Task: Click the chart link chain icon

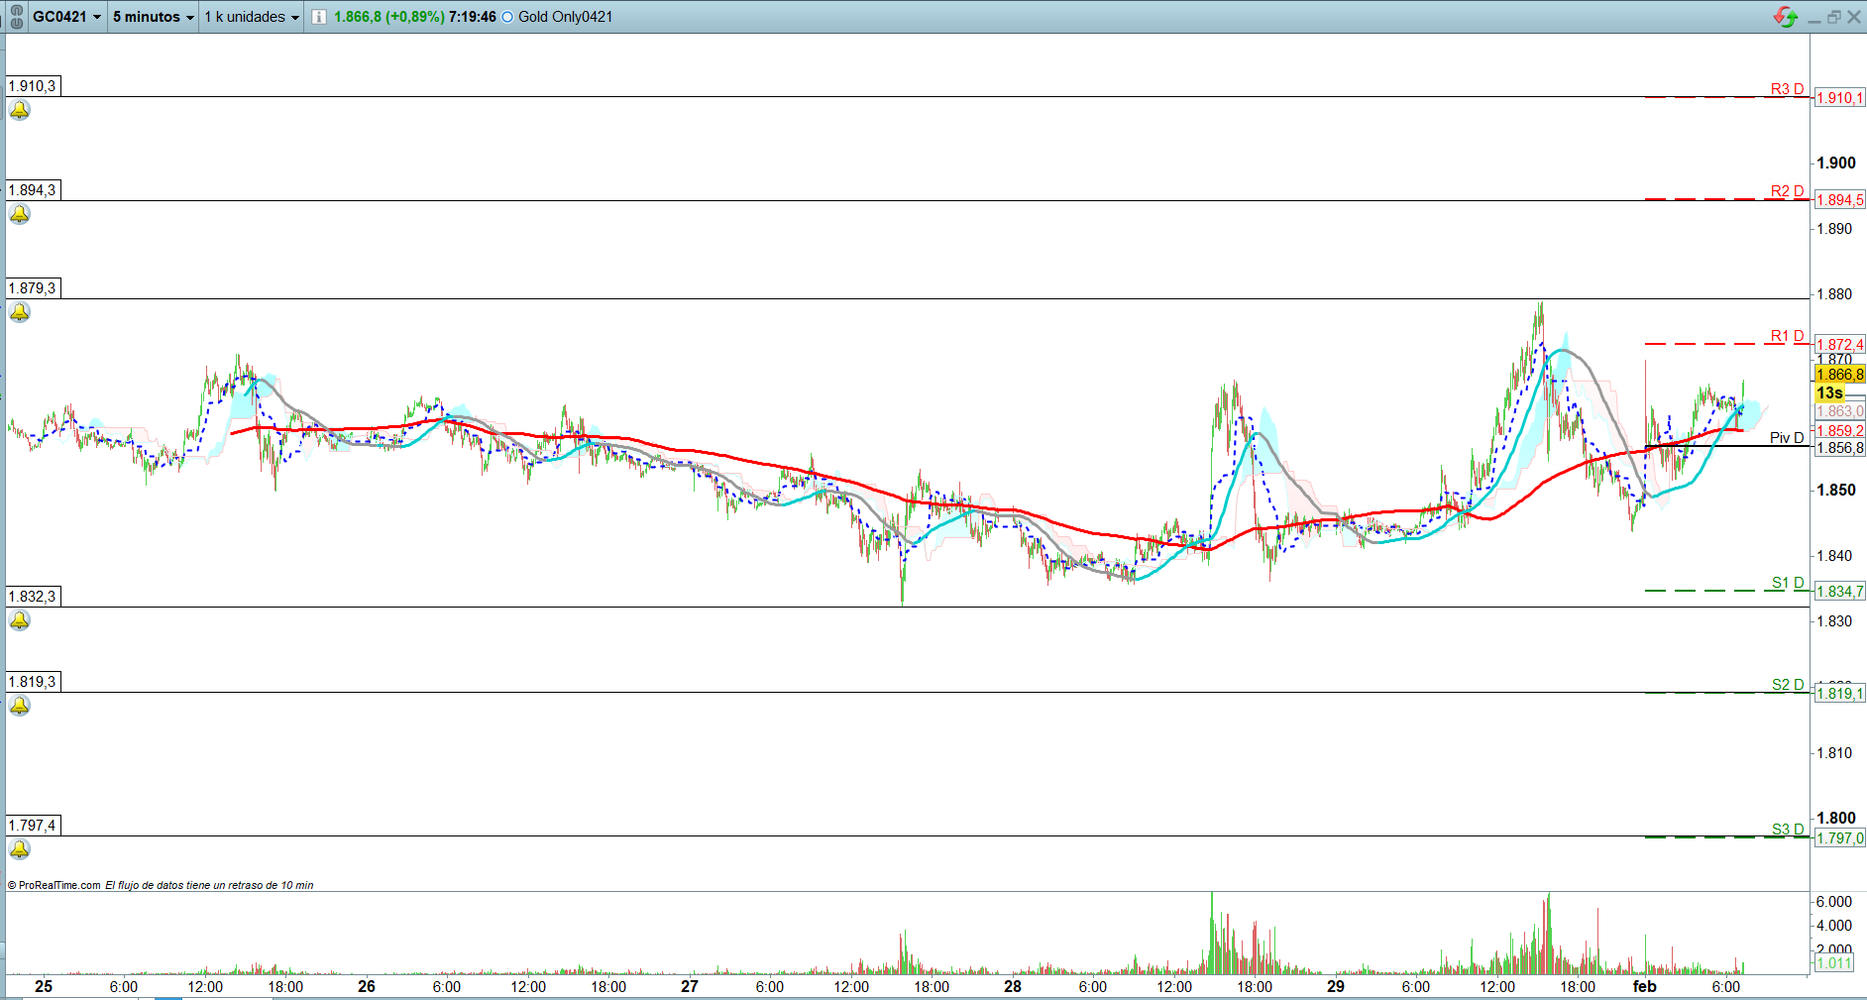Action: coord(16,17)
